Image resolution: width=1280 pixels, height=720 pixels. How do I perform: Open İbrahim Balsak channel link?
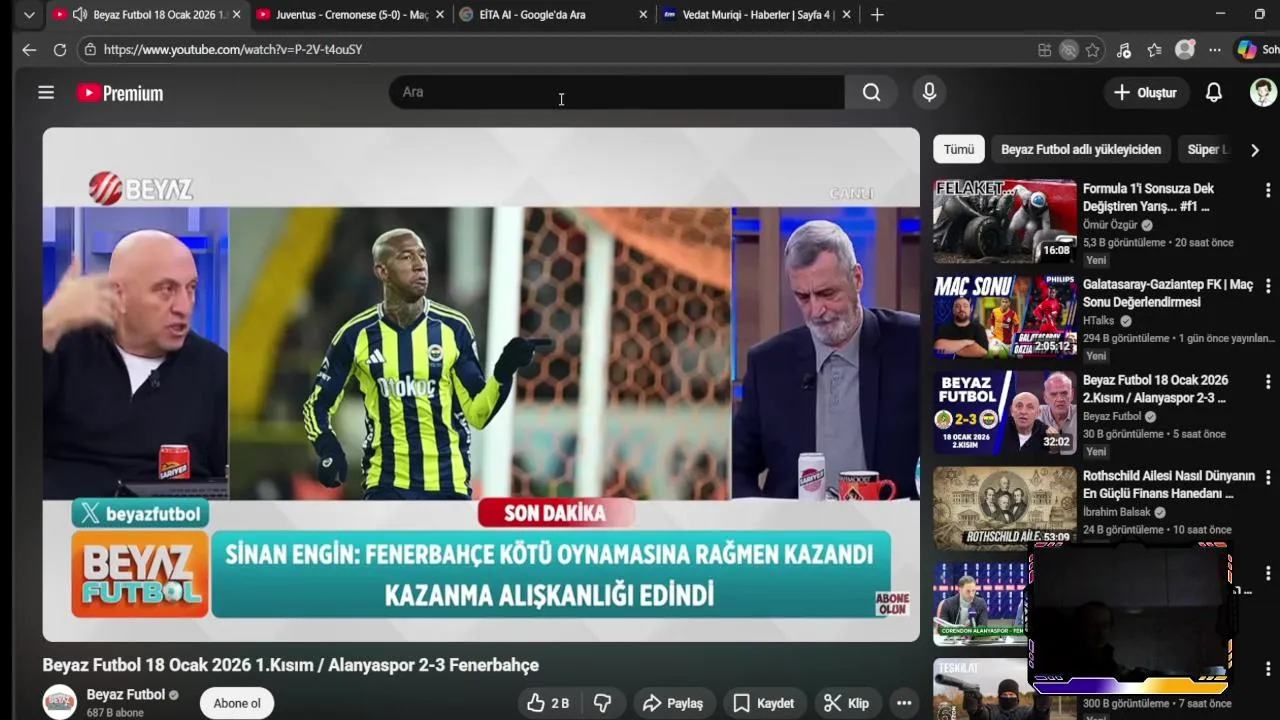coord(1116,513)
